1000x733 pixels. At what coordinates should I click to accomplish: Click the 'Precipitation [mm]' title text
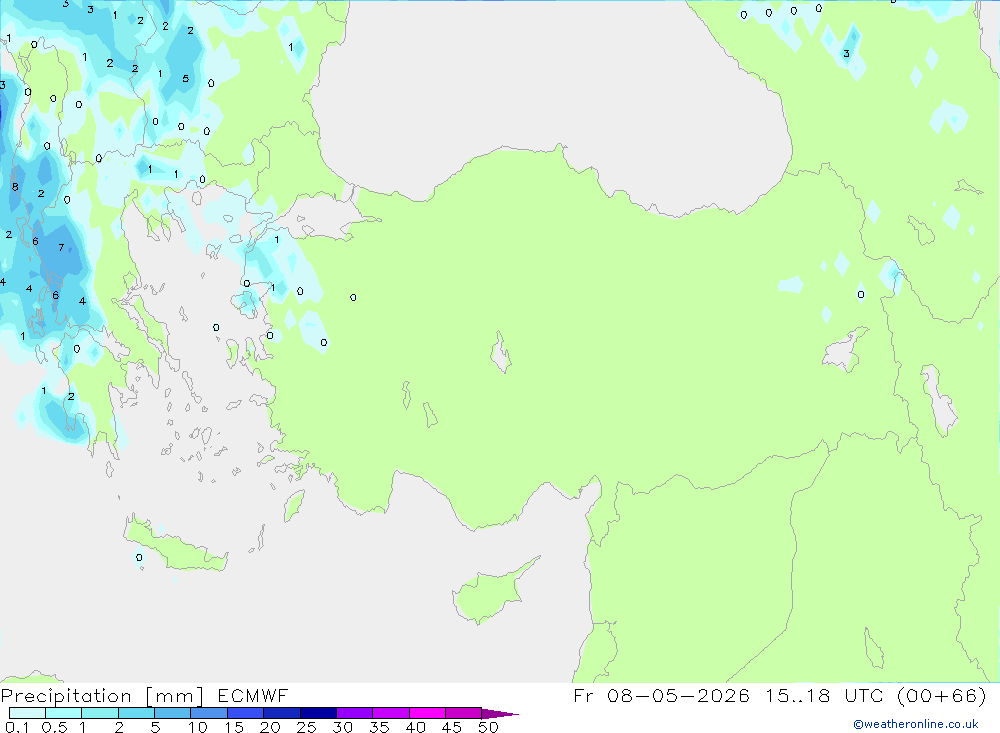pos(102,696)
